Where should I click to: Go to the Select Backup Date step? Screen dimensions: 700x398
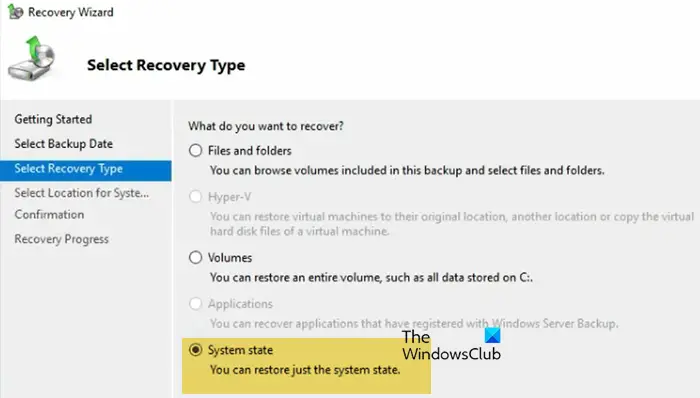coord(63,144)
